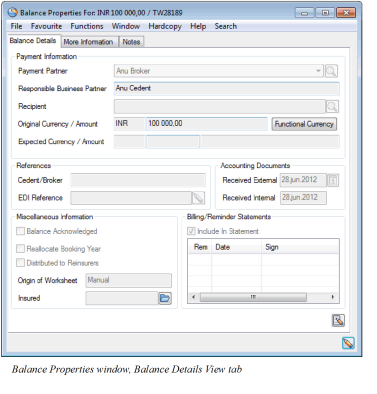Toggle the Reallocate Booking Year checkbox
Screen dimensions: 377x394
tap(20, 248)
